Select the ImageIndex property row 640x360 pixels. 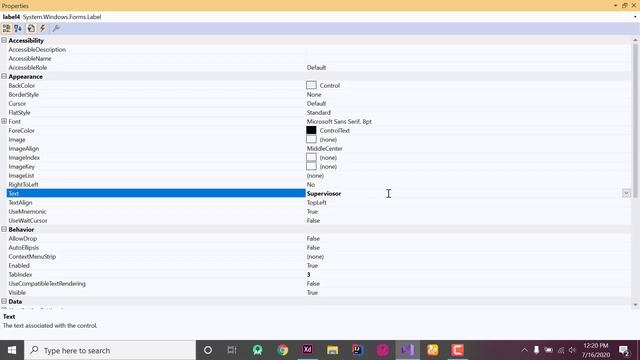[318, 158]
